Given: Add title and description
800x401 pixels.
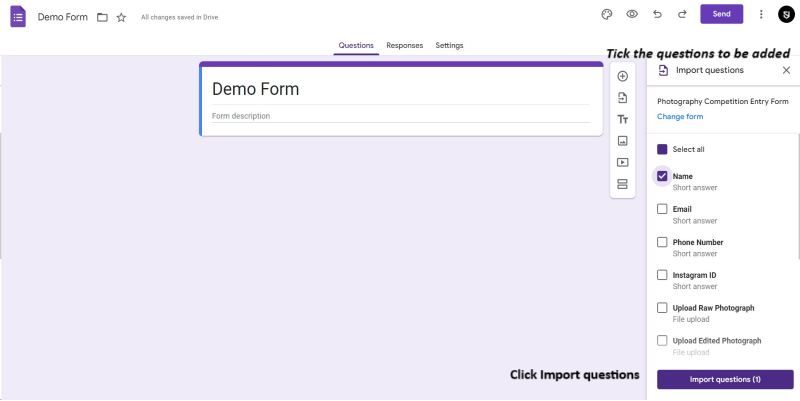Looking at the screenshot, I should [622, 119].
